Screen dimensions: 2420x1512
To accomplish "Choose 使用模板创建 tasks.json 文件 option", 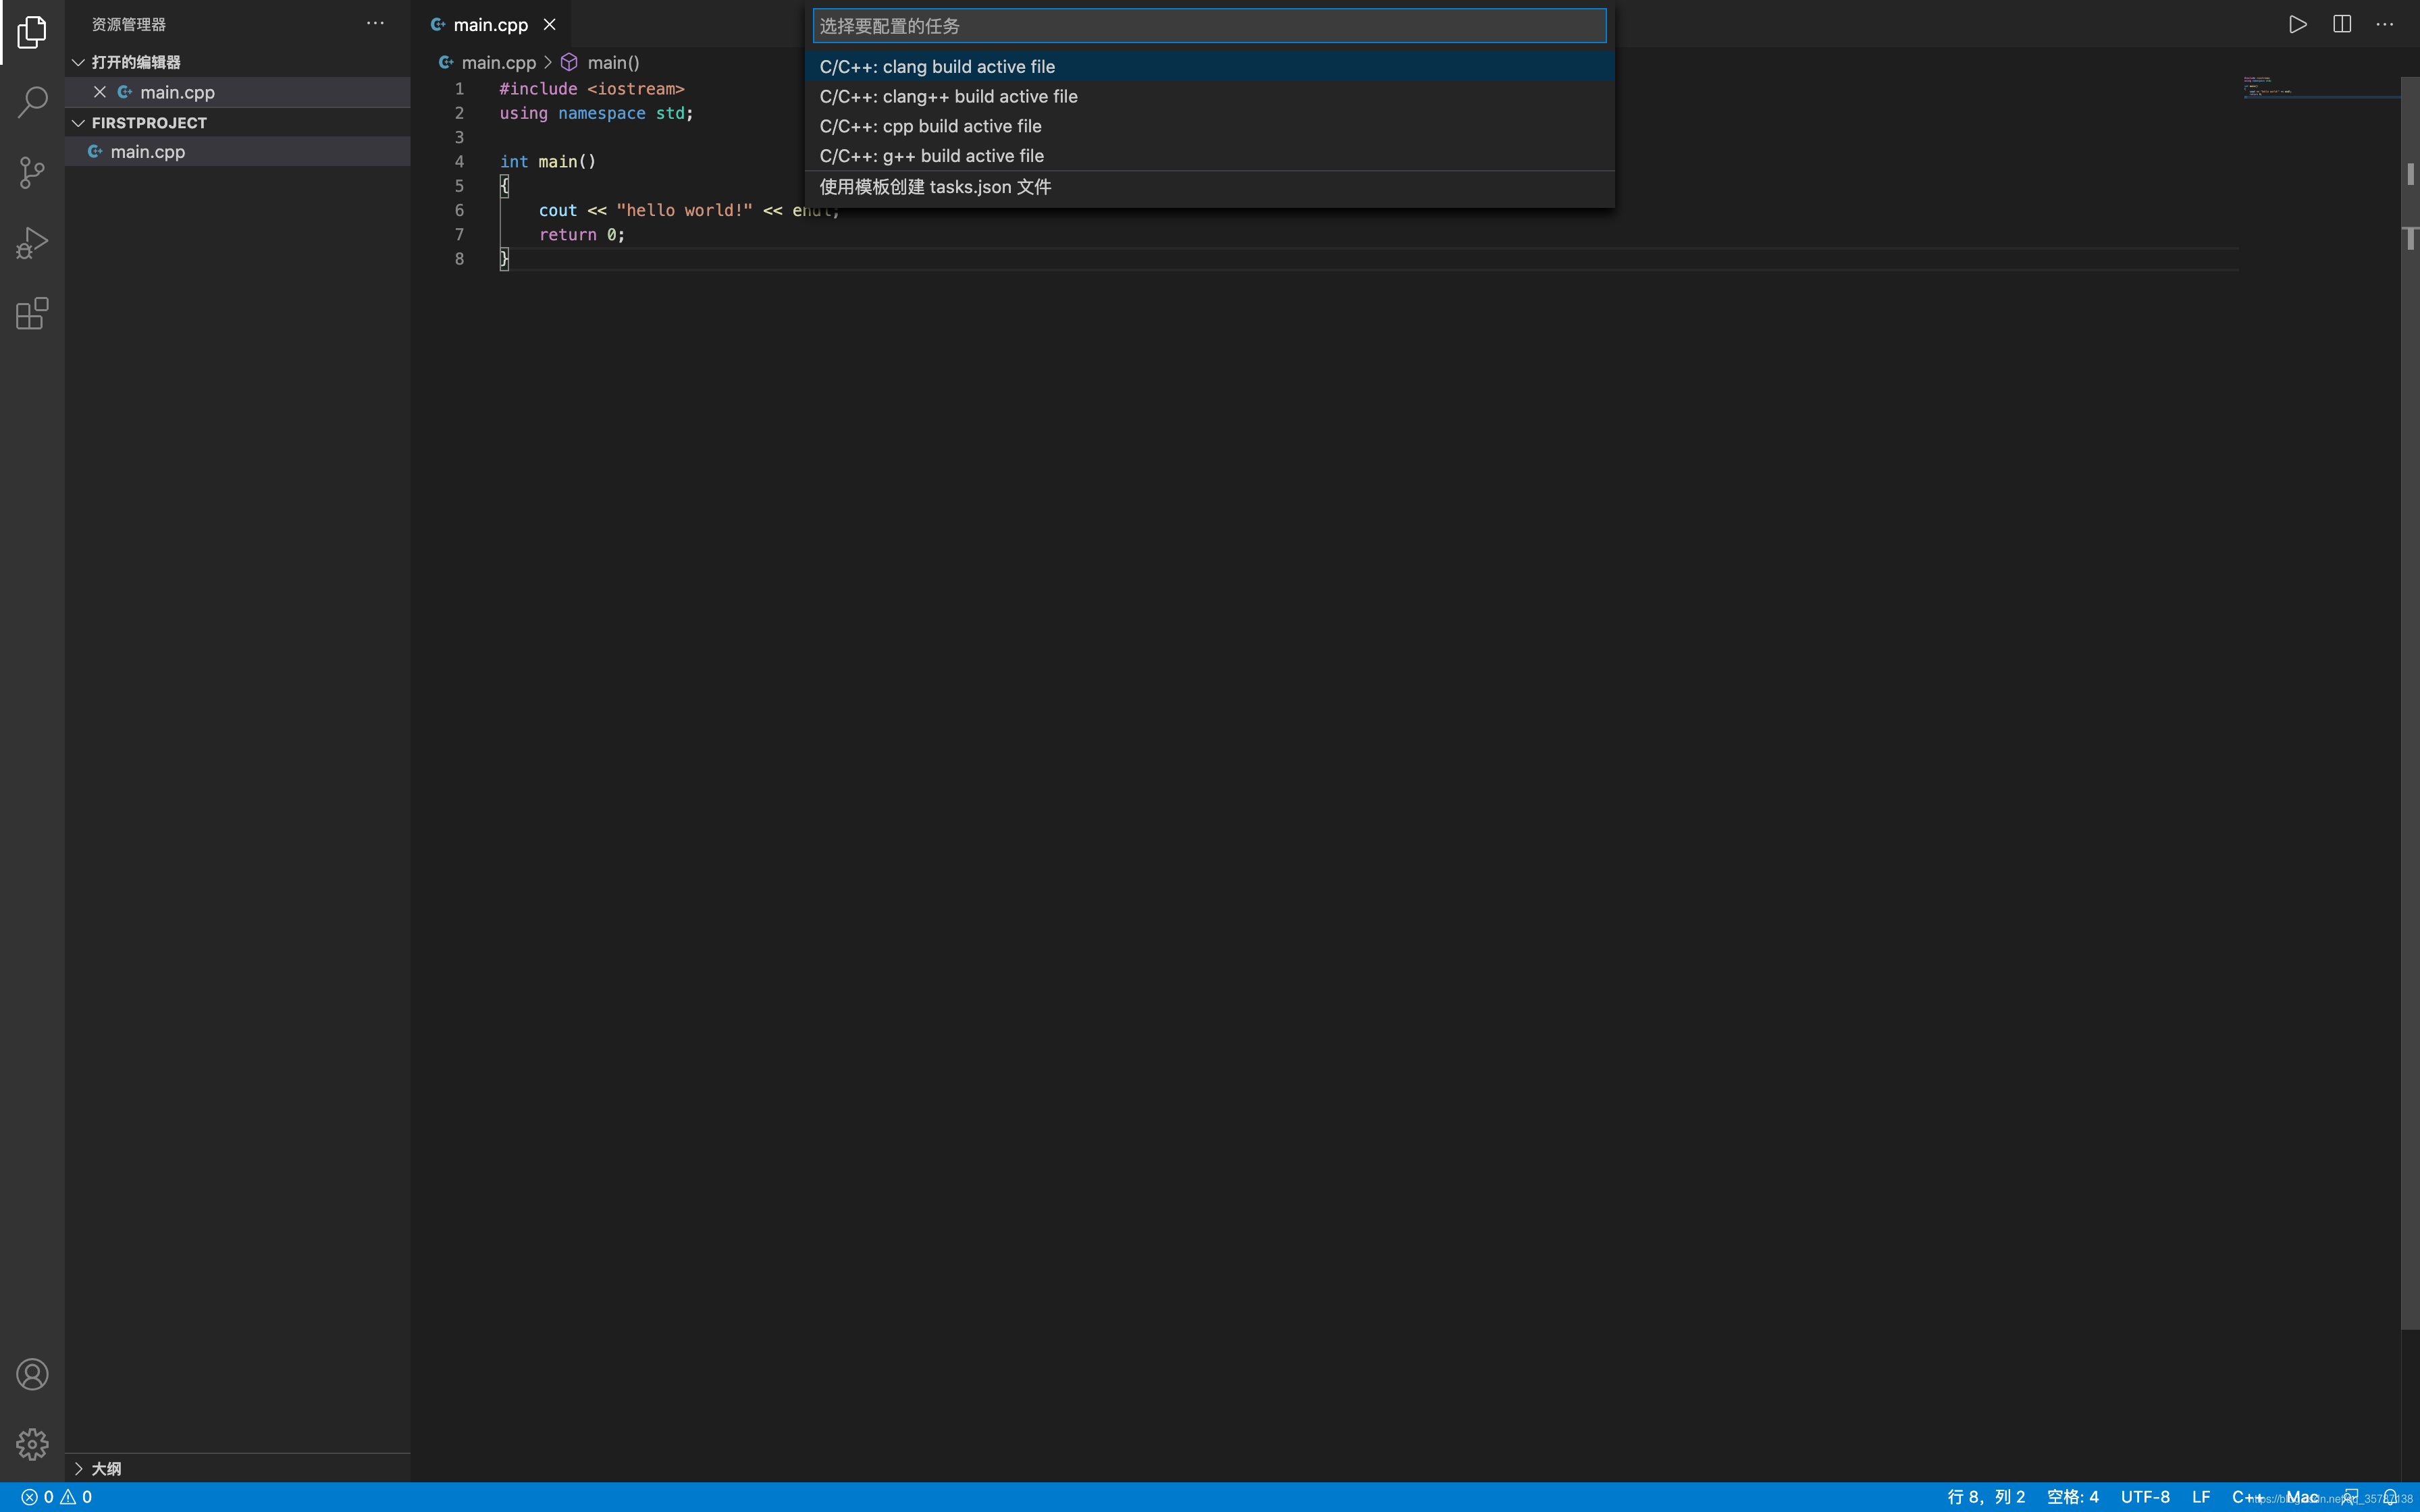I will [x=935, y=187].
